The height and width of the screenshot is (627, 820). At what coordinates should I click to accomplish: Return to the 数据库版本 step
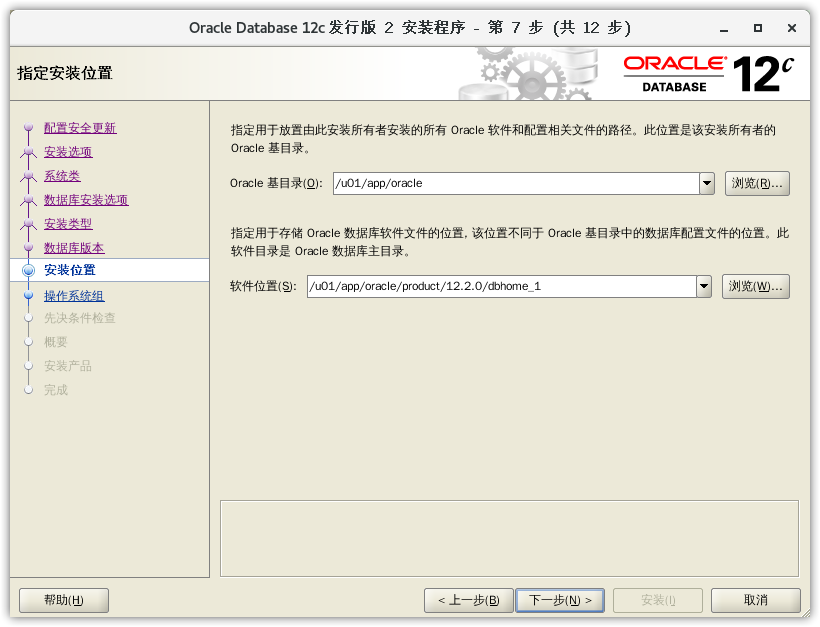[x=74, y=248]
